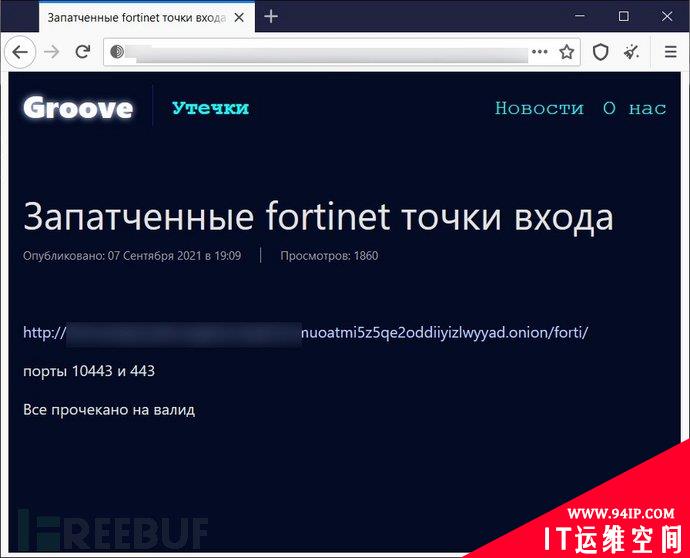Screen dimensions: 690x558
Task: Open the browser hamburger menu
Action: tap(671, 52)
